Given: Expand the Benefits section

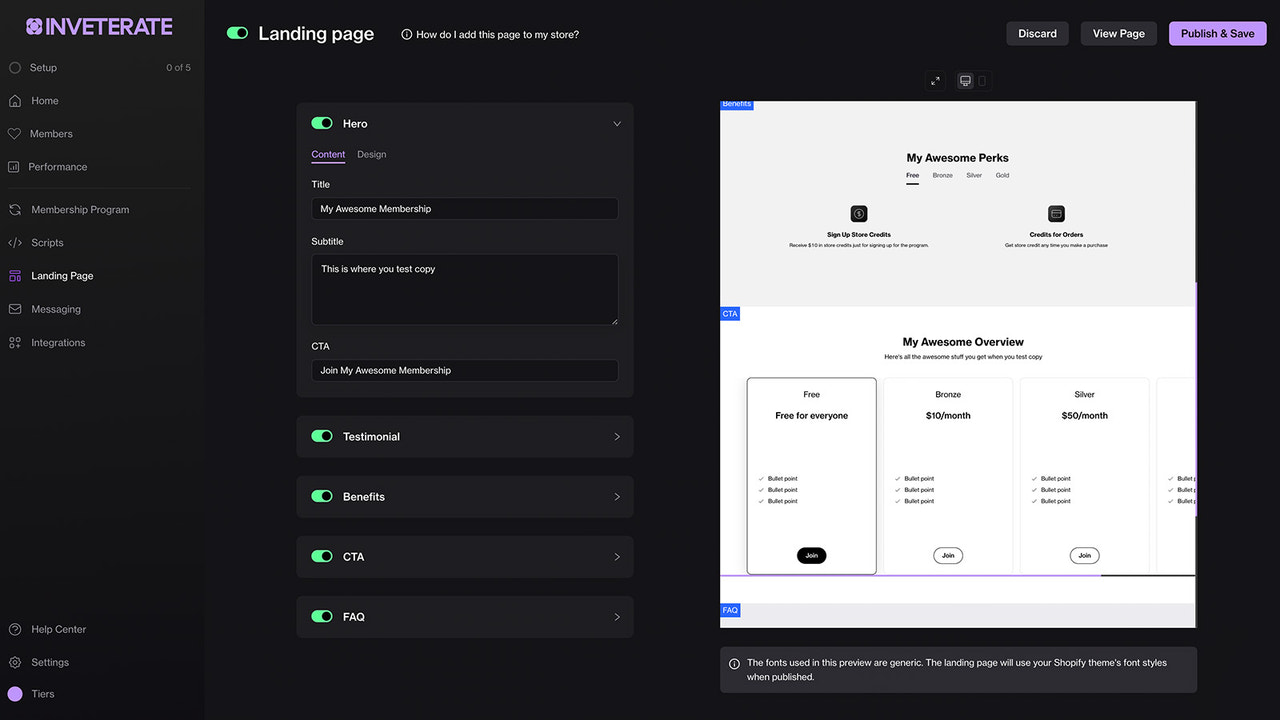Looking at the screenshot, I should pyautogui.click(x=616, y=496).
